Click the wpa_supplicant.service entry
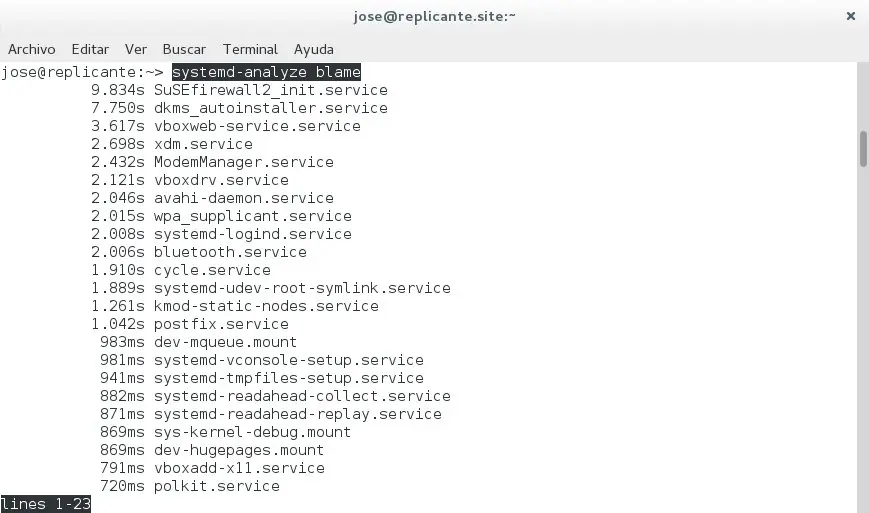 pyautogui.click(x=253, y=216)
